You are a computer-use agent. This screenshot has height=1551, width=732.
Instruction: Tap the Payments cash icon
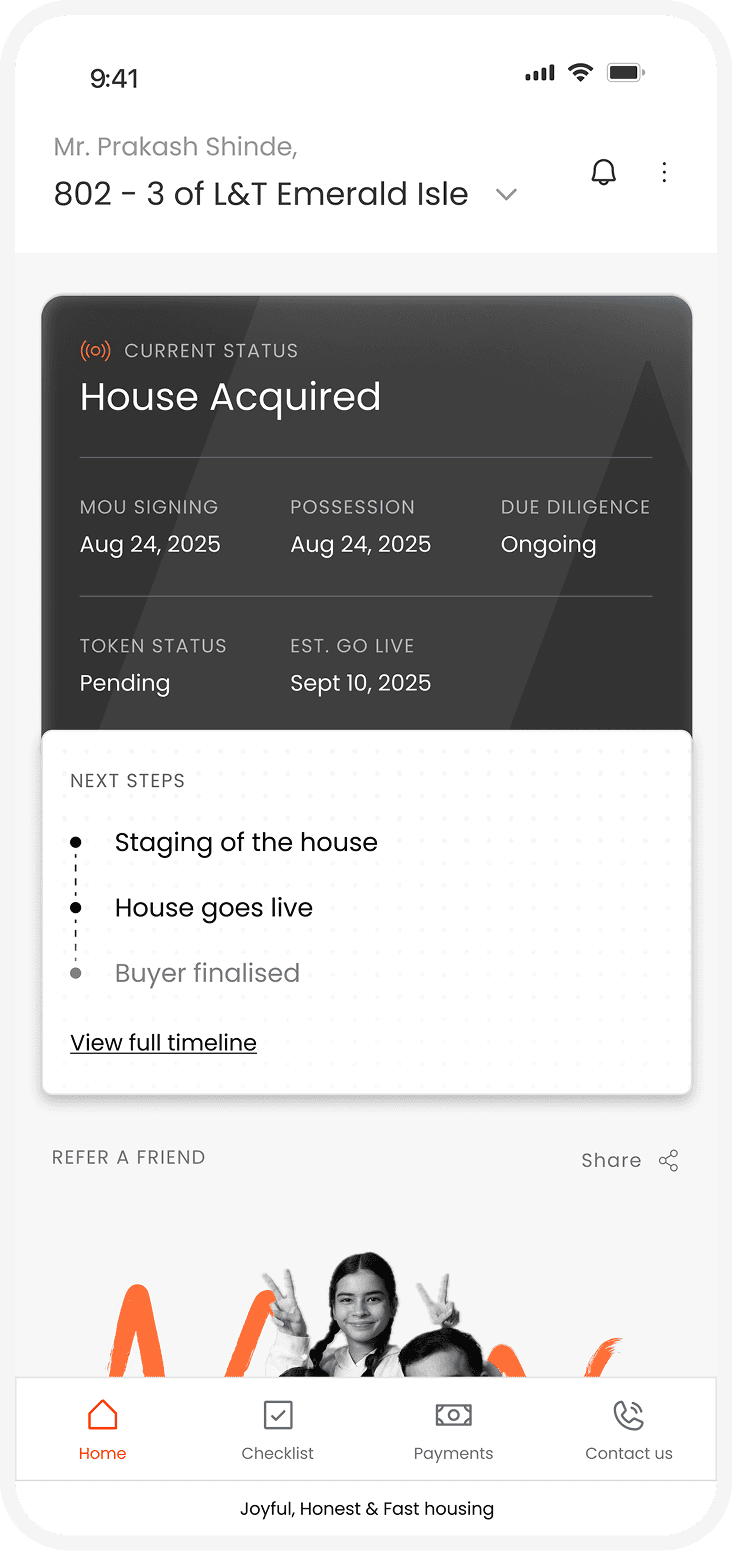click(x=453, y=1415)
